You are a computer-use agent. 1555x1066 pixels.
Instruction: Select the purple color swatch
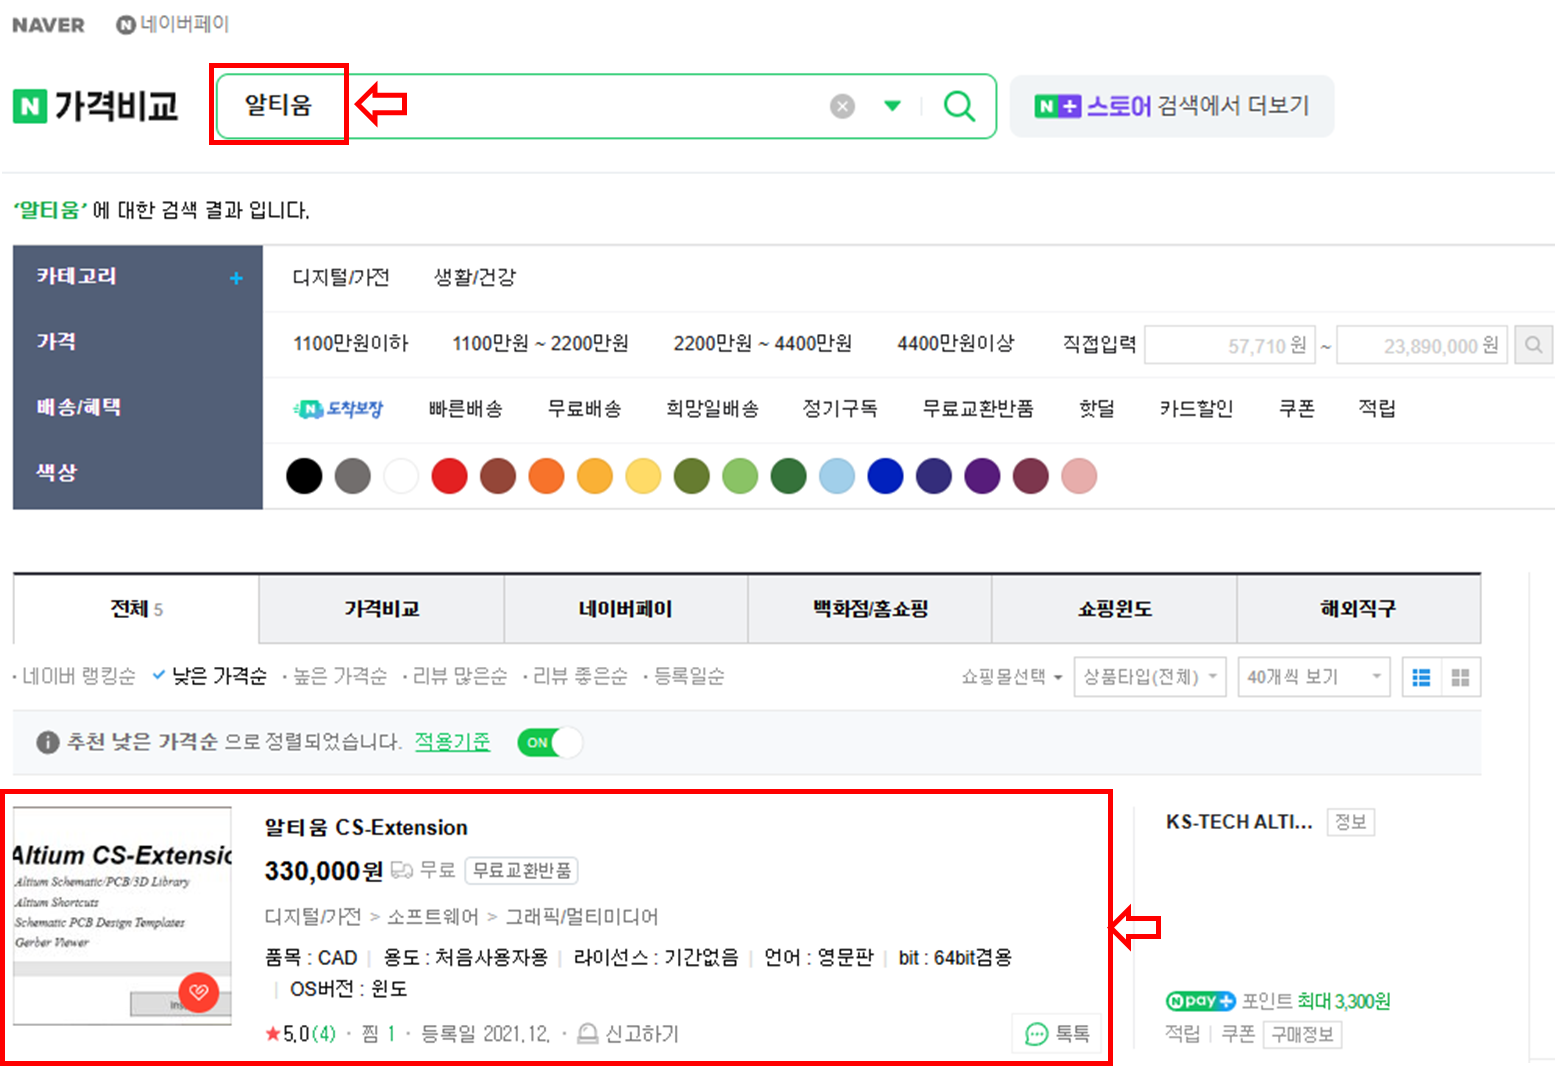[x=982, y=476]
